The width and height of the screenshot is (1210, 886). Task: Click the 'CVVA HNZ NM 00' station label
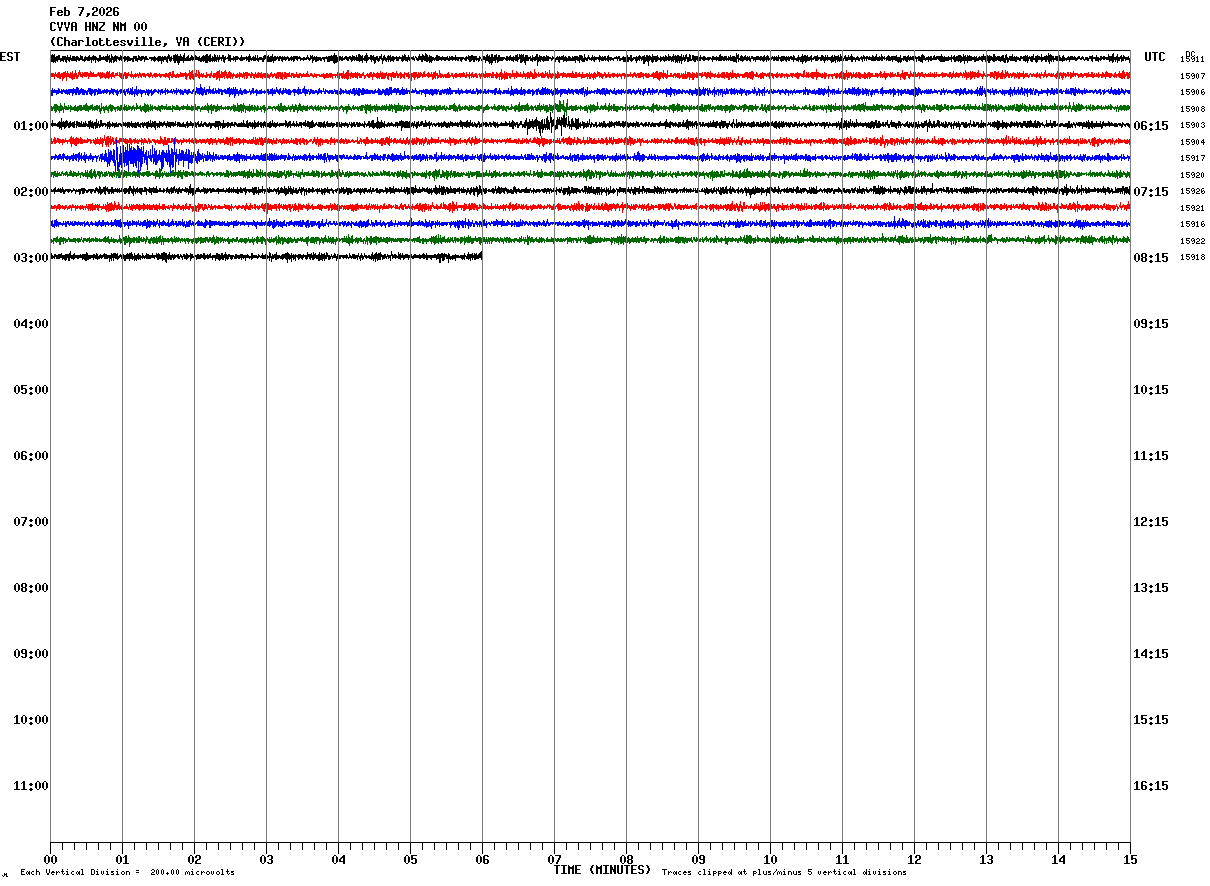(98, 27)
